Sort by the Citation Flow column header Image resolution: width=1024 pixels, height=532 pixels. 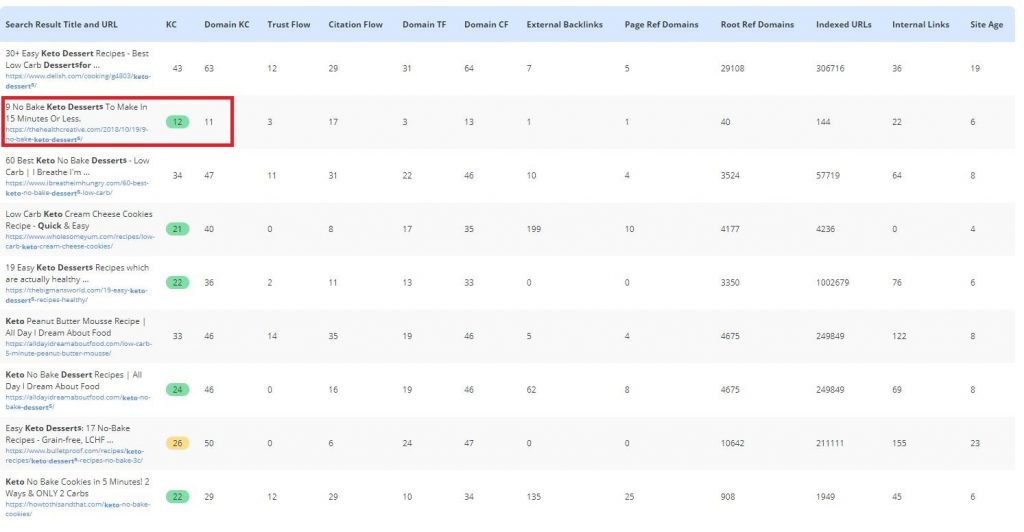[x=355, y=24]
